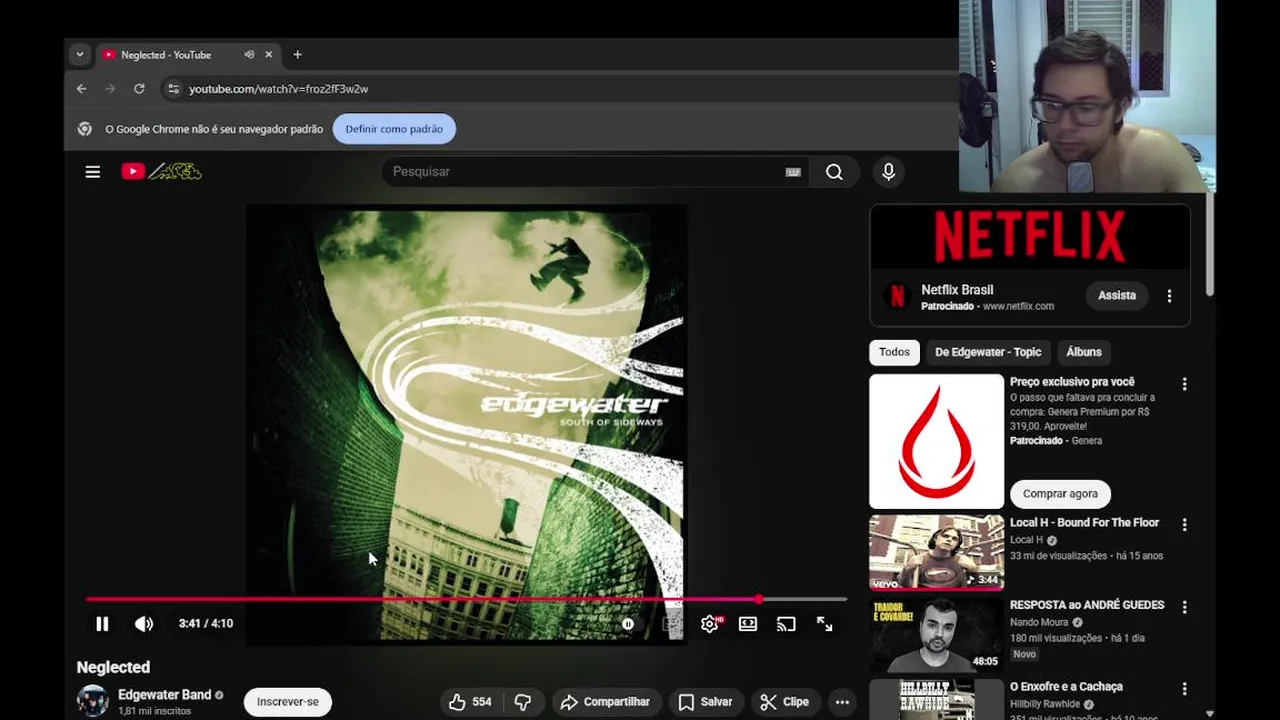This screenshot has height=720, width=1280.
Task: Open options for RESPOSTA ao ANDRÉ GUEDES
Action: 1185,607
